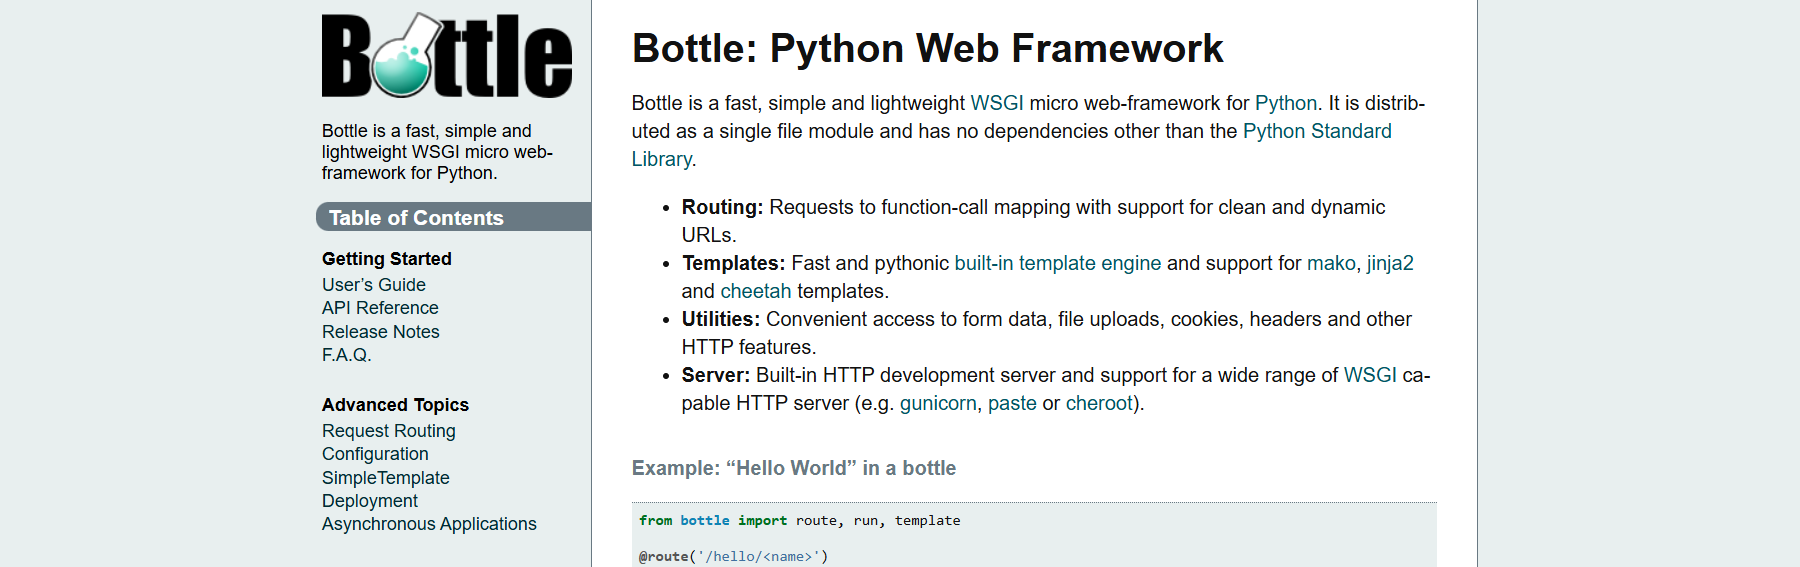
Task: Open the Python Standard Library link
Action: (1316, 131)
